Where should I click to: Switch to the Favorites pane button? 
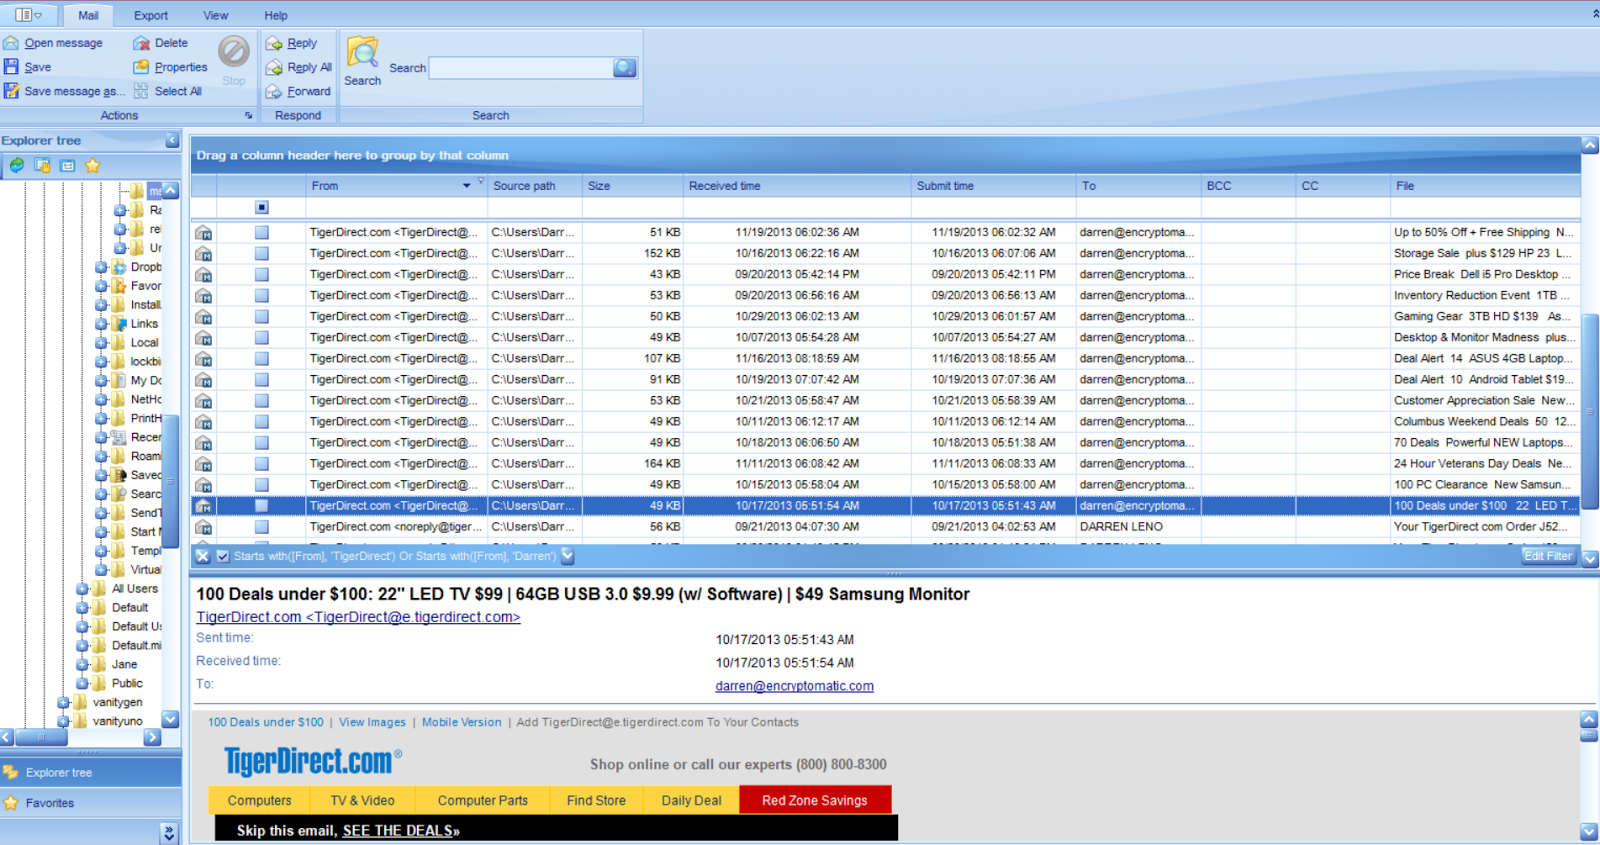click(90, 803)
